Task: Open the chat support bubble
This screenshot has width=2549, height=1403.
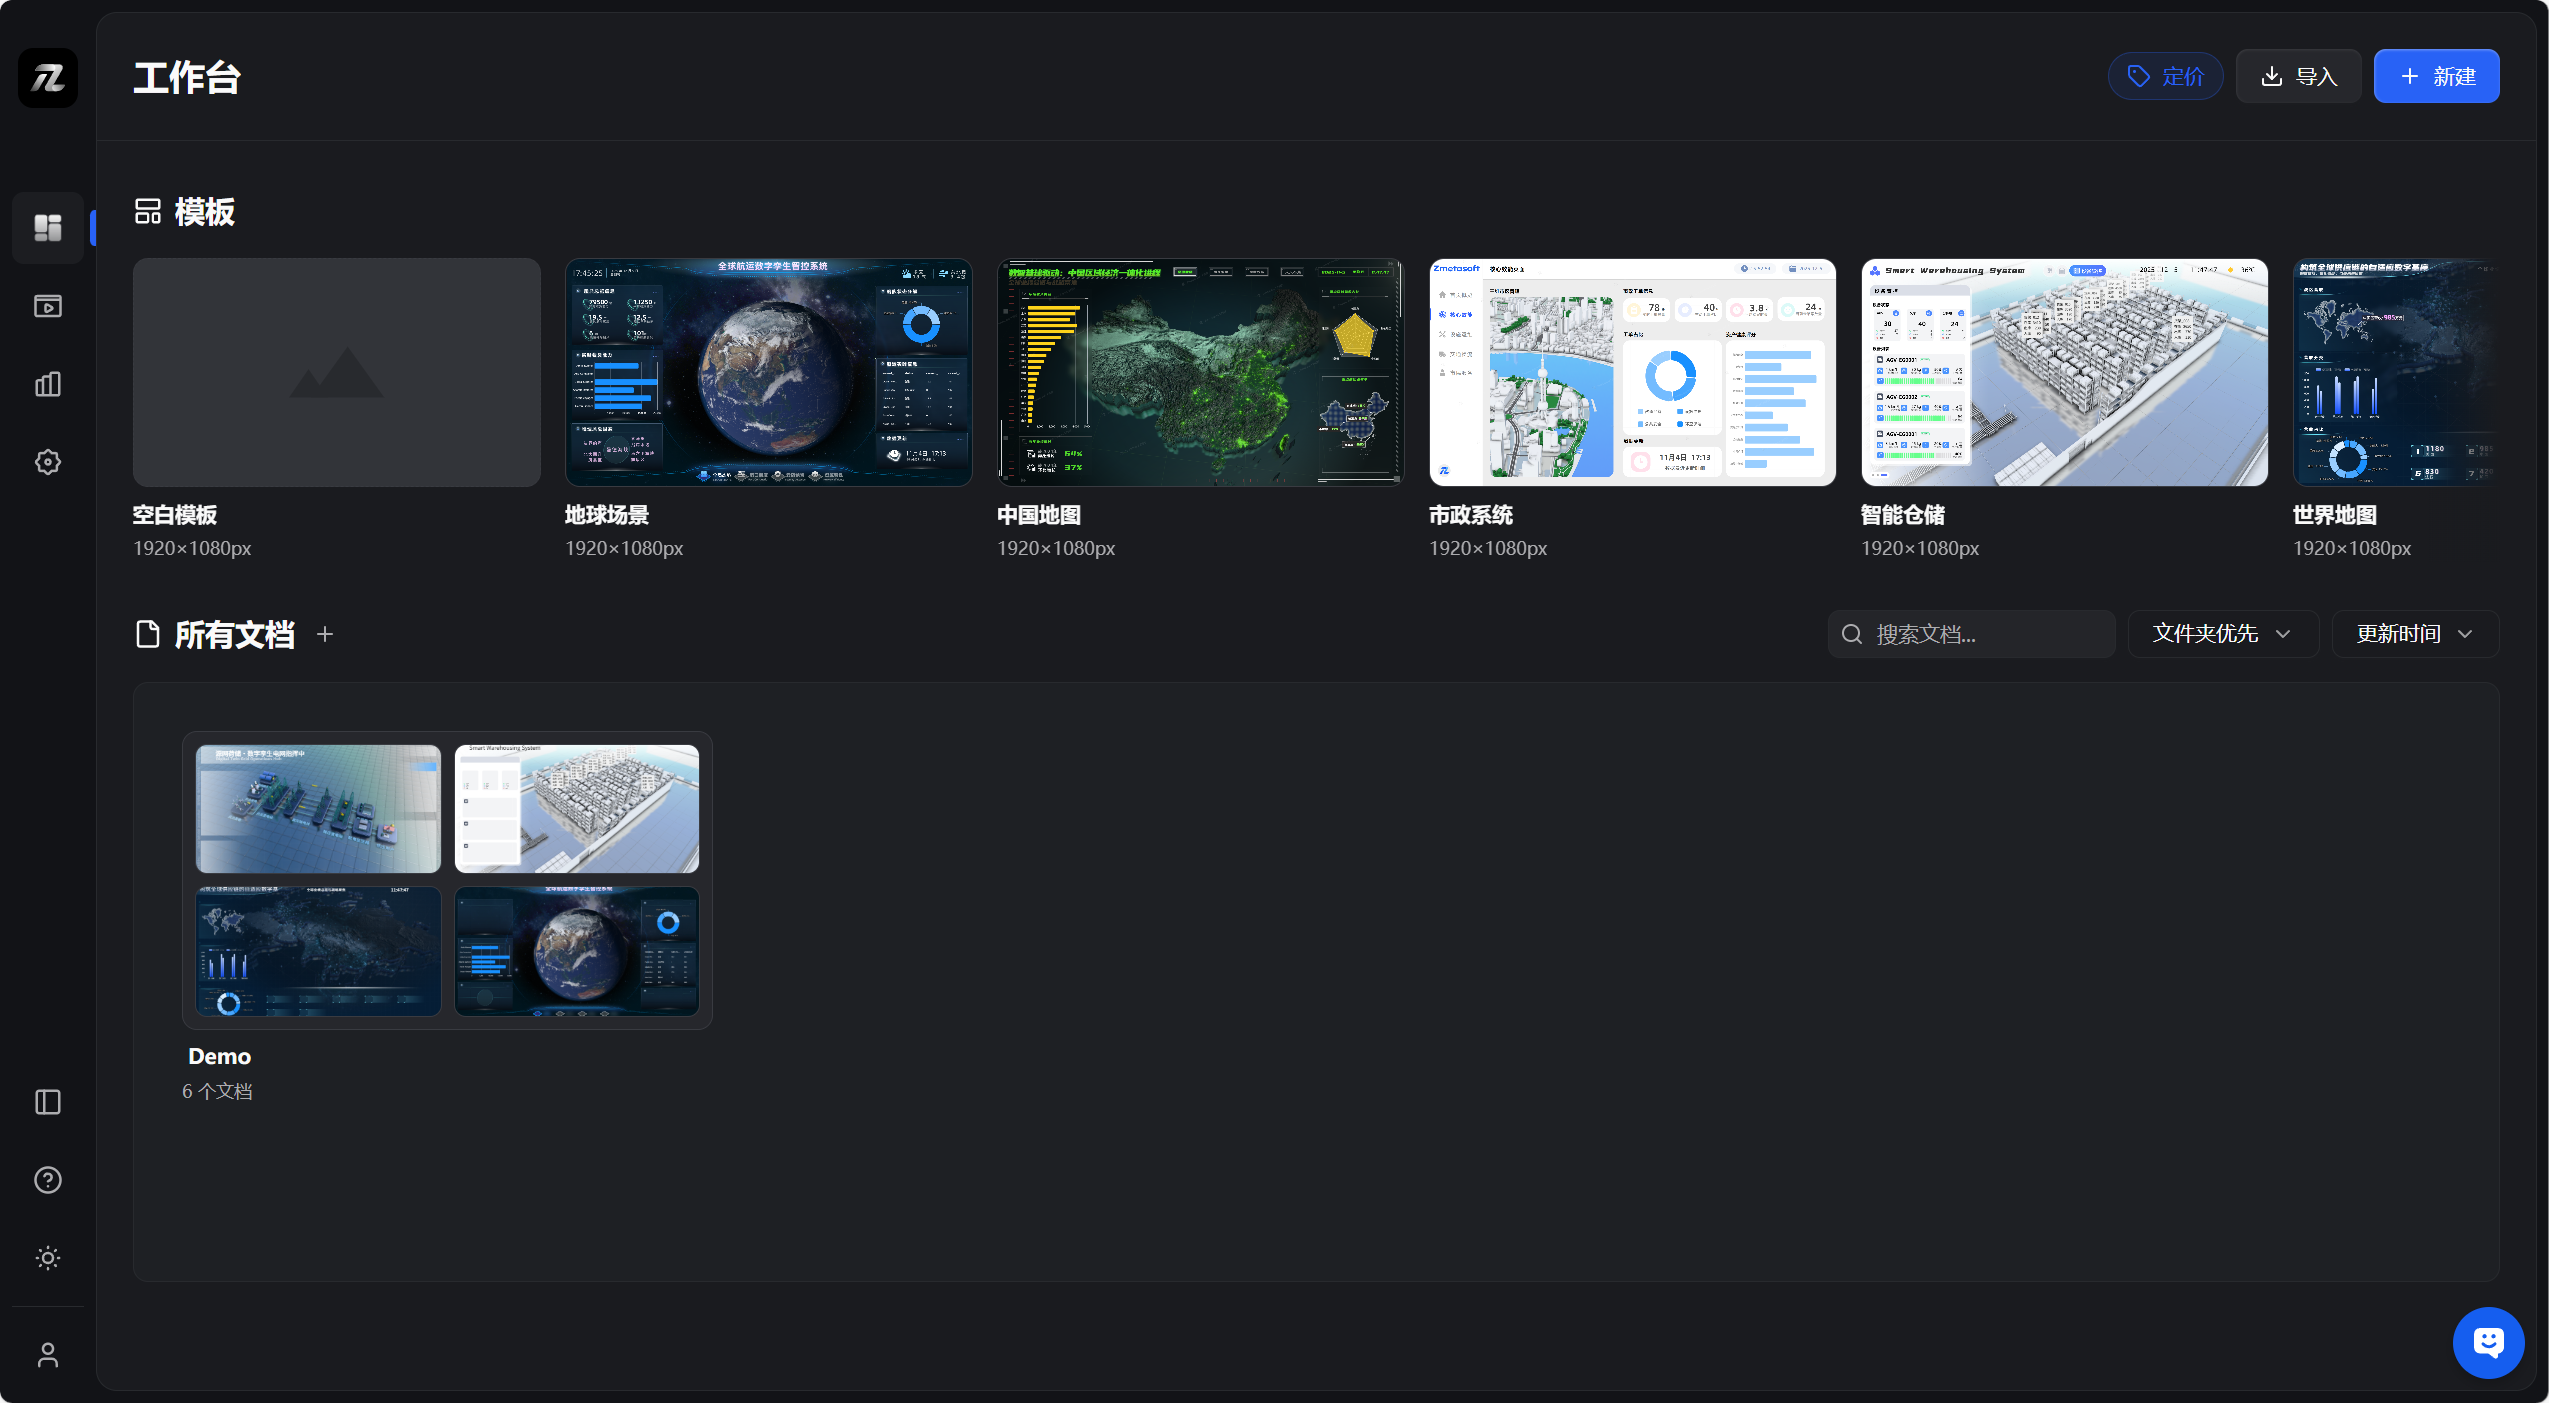Action: tap(2488, 1342)
